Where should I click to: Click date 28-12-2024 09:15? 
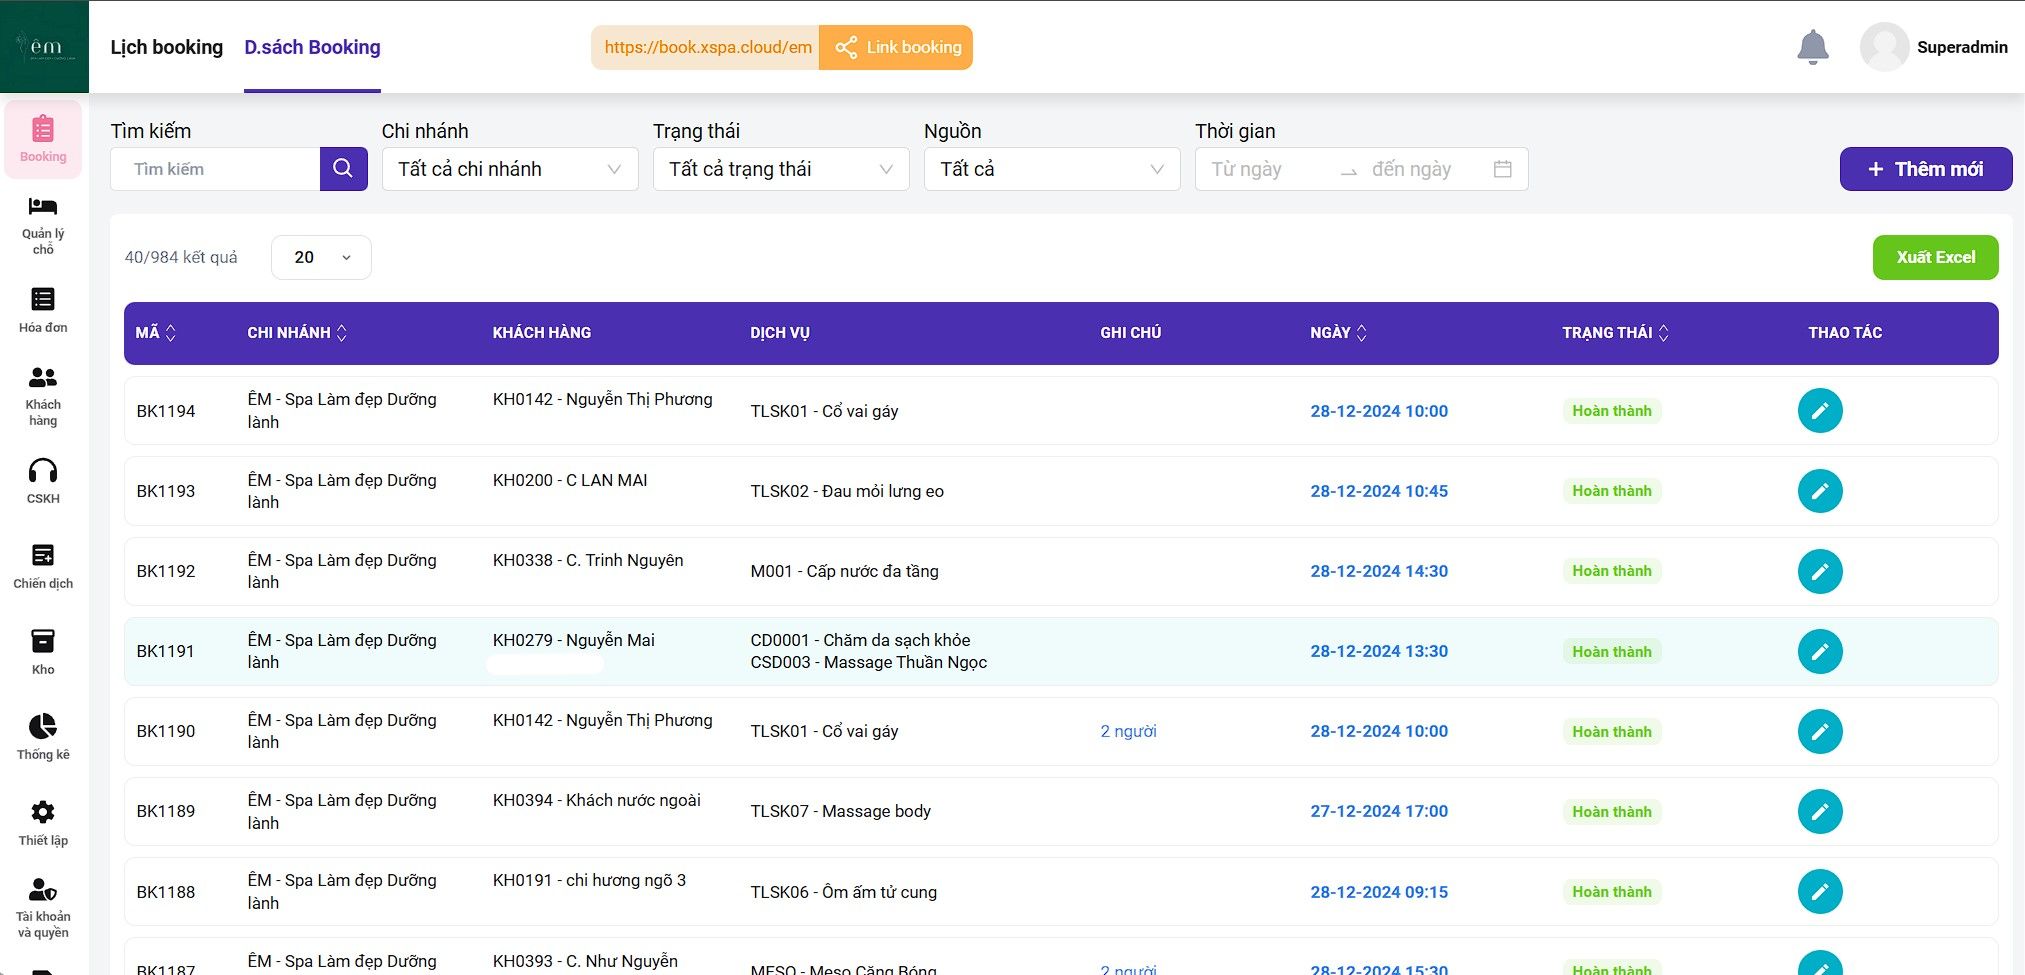tap(1379, 892)
